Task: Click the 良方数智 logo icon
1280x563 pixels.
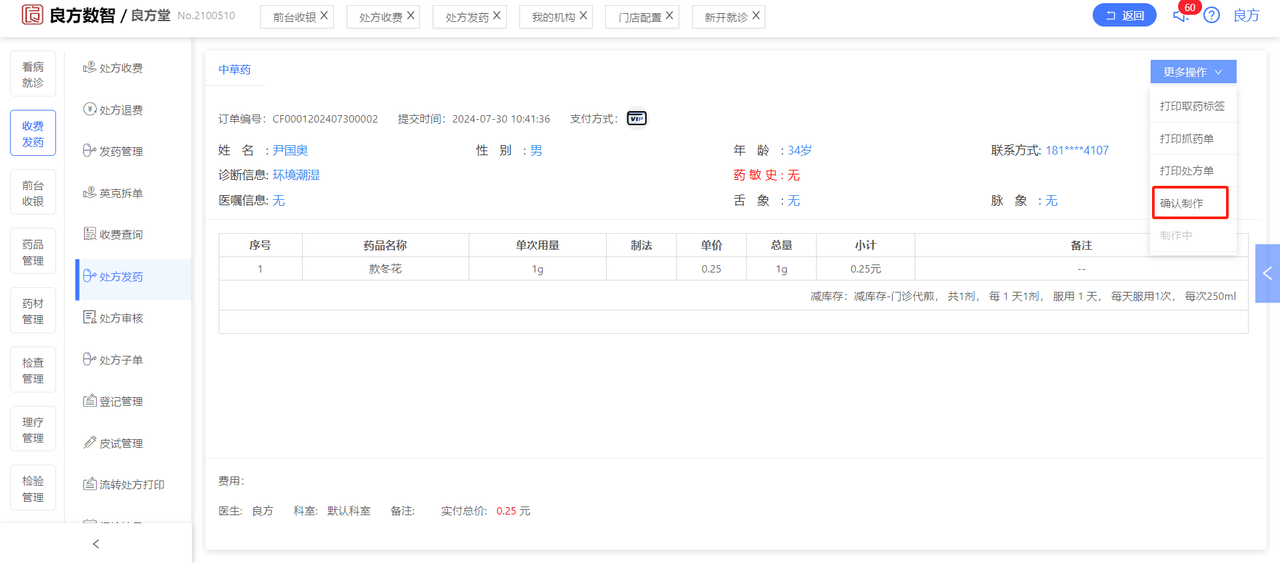Action: (33, 15)
